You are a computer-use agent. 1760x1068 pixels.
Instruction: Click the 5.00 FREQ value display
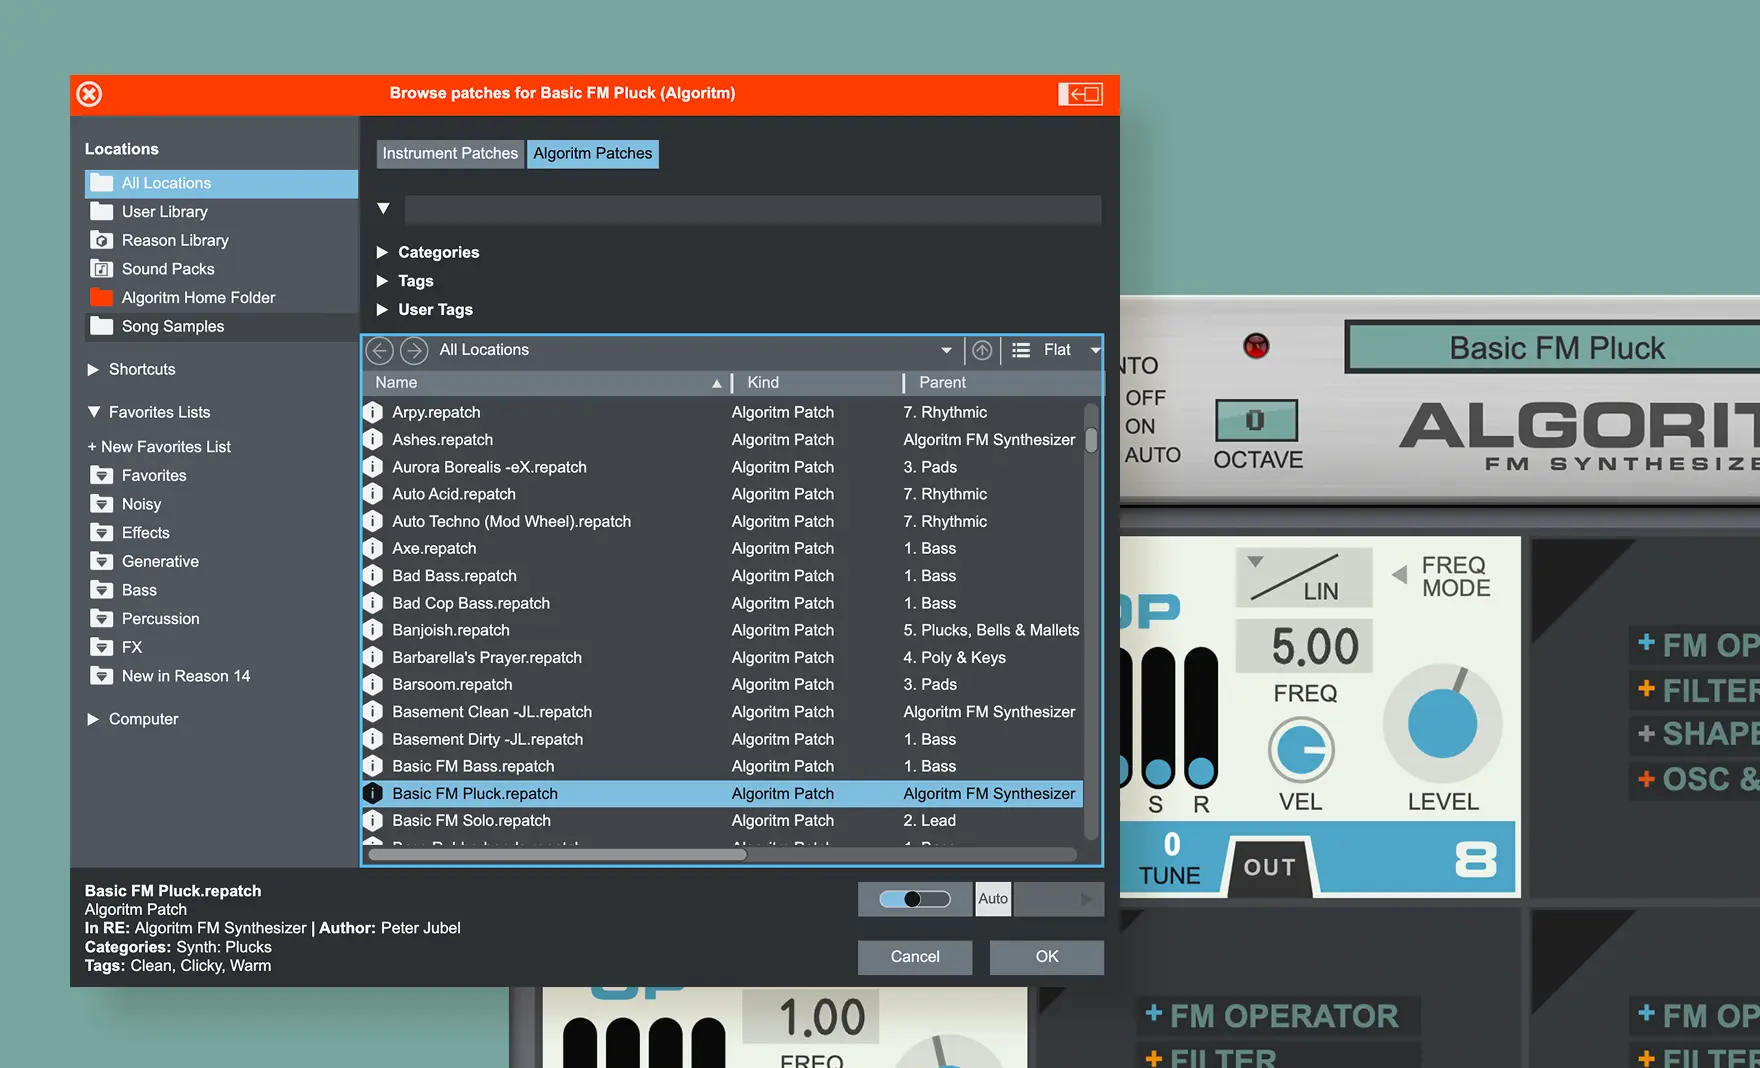[1304, 647]
